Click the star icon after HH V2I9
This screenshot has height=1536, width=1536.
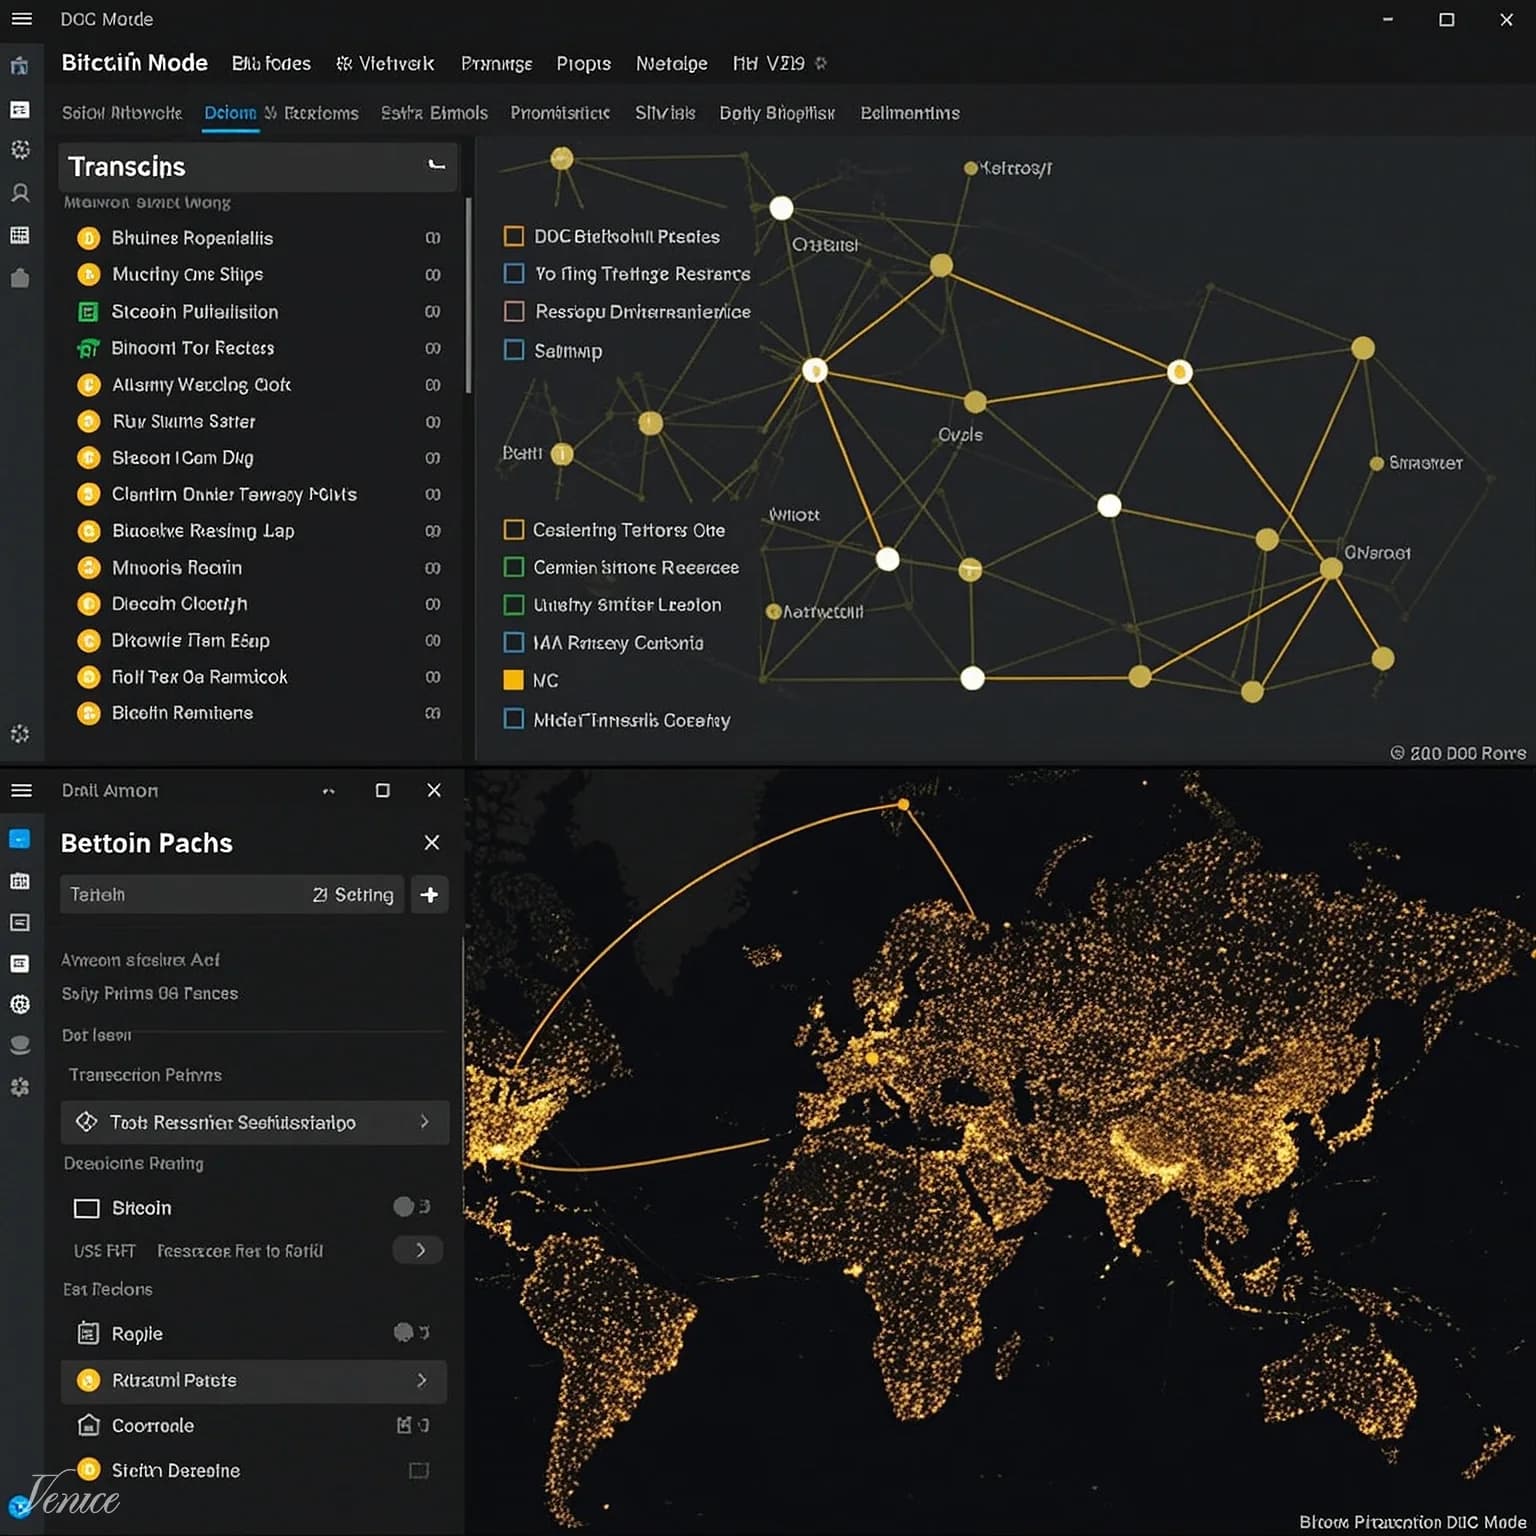(x=821, y=63)
